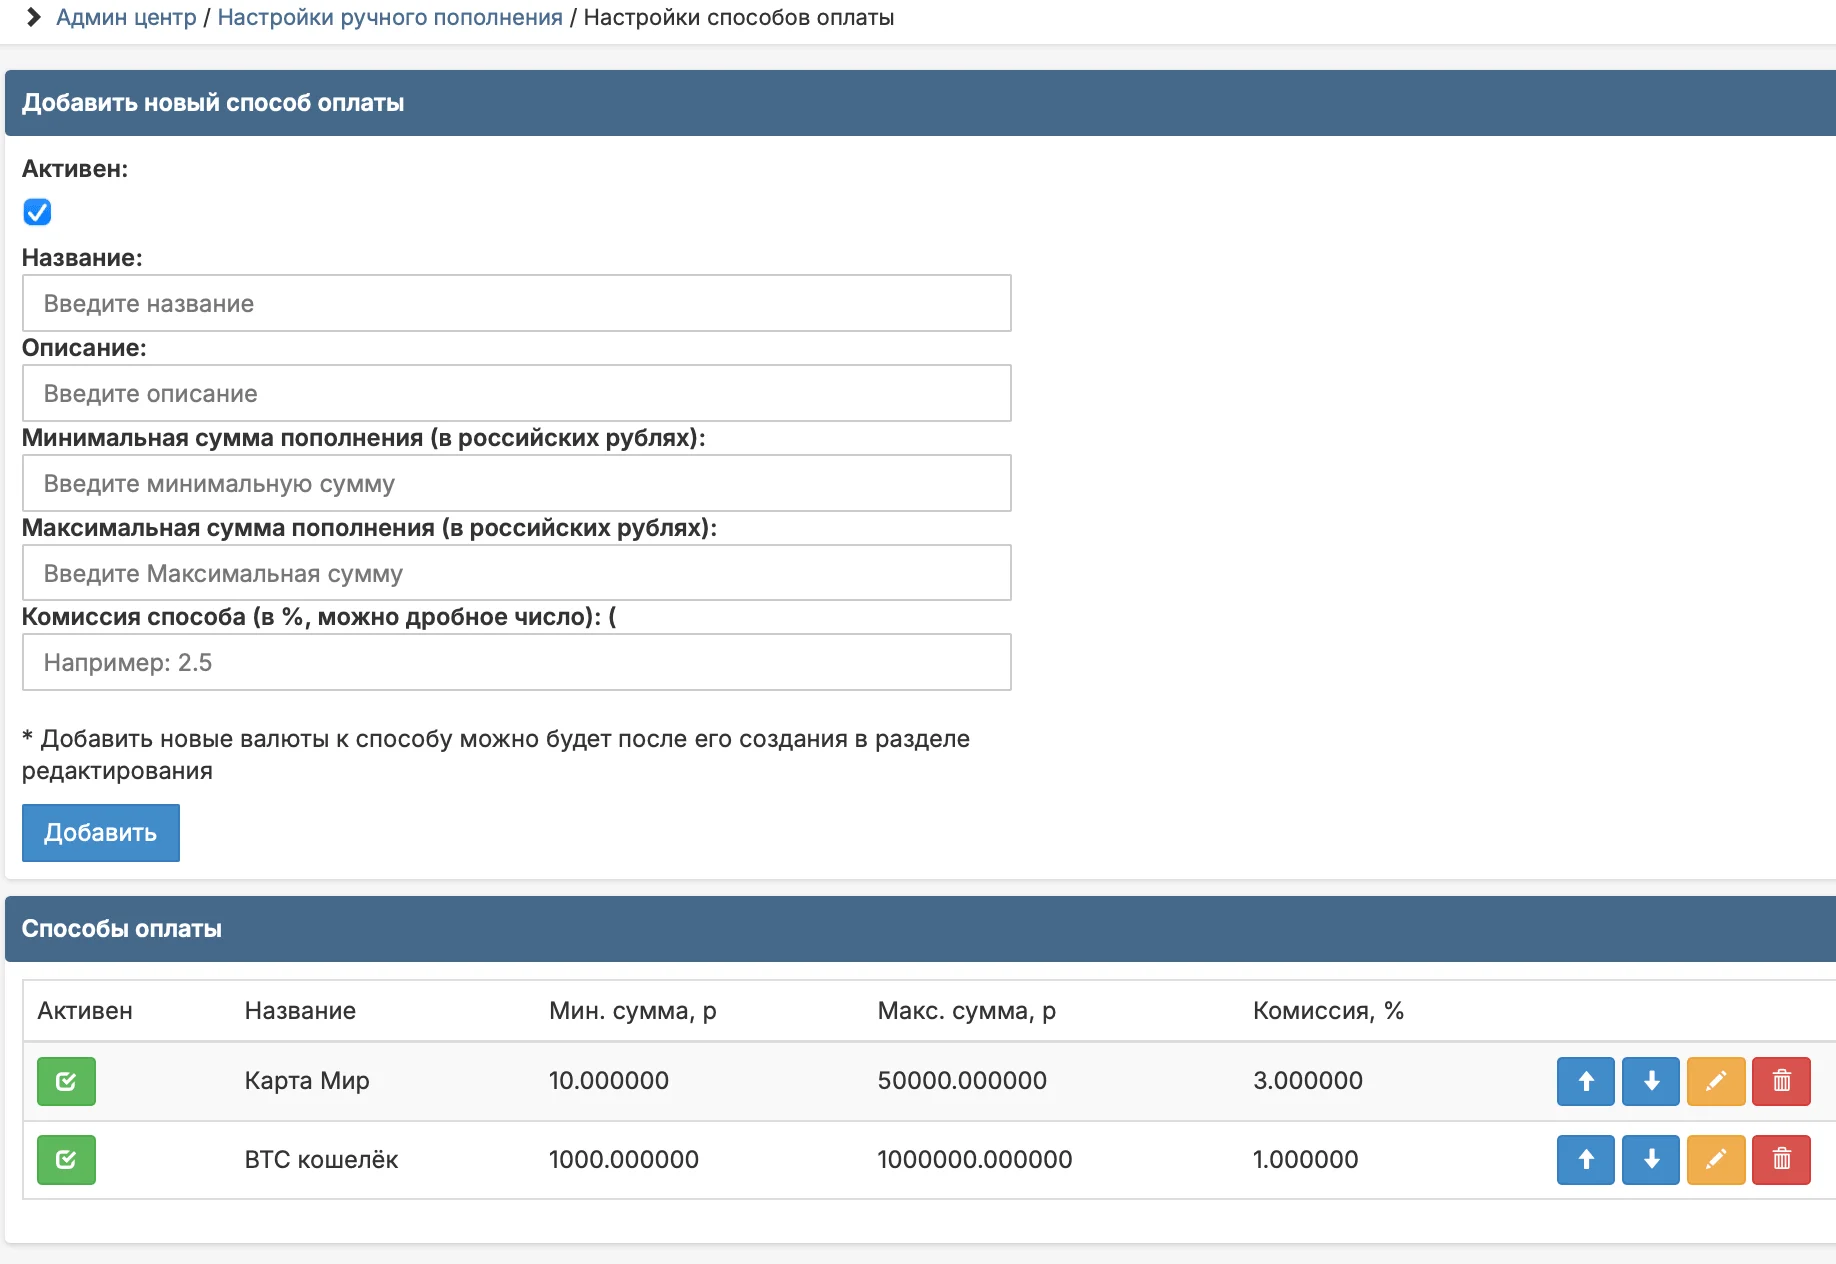Focus the Описание input field
Screen dimensions: 1836x1264
[x=517, y=393]
